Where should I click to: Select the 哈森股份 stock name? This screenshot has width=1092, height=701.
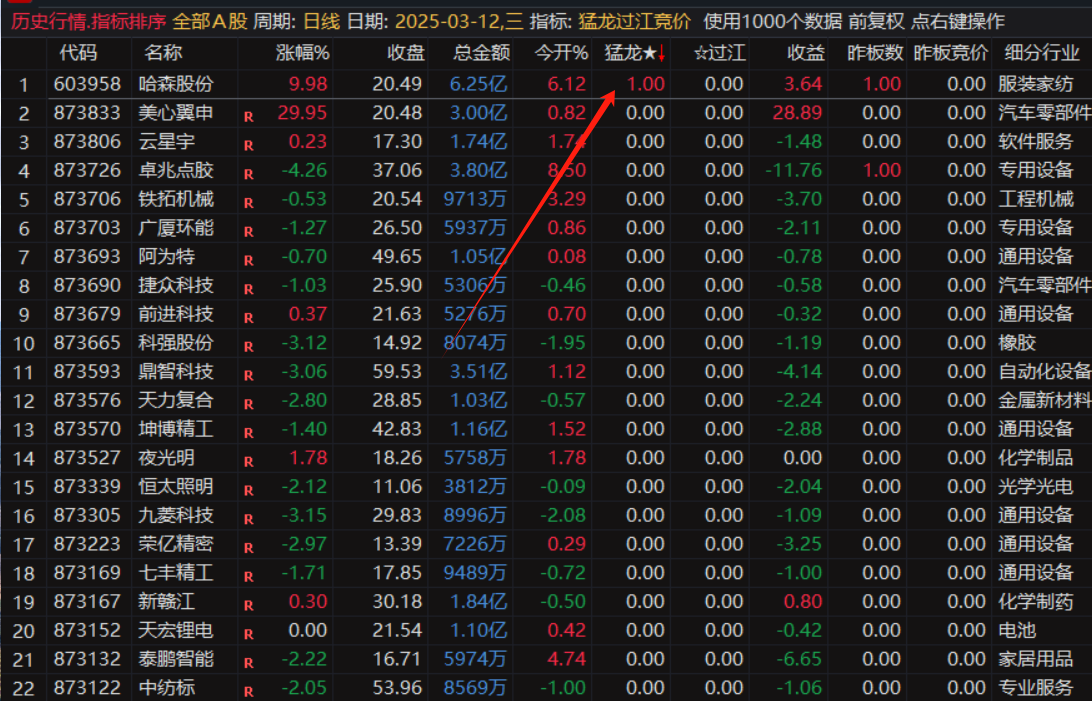(176, 84)
